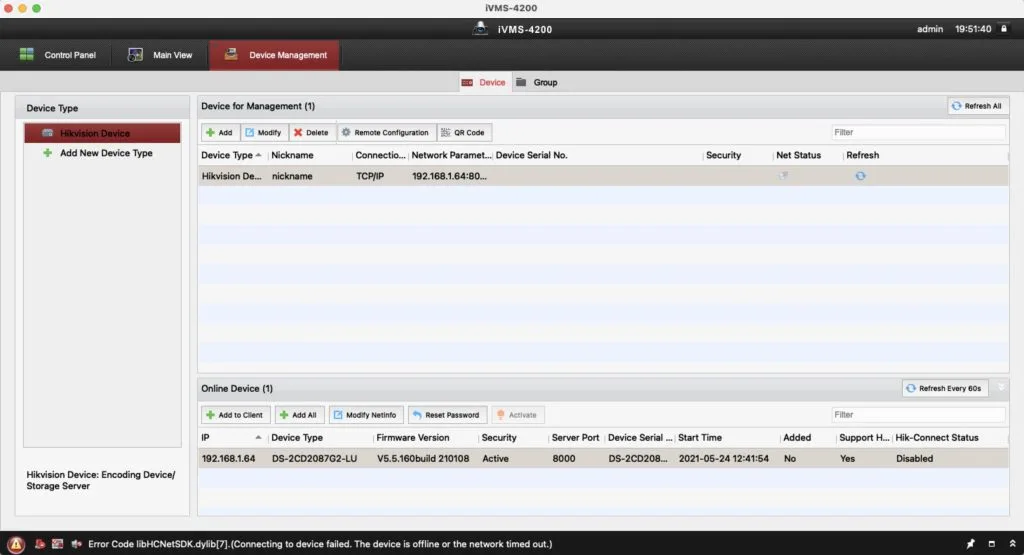
Task: Click the Server Port column header
Action: [x=575, y=437]
